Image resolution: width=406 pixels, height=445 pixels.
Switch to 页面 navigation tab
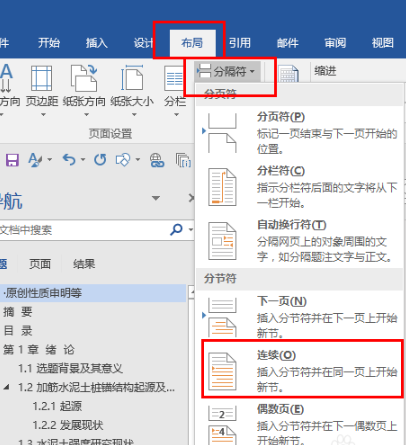(x=40, y=264)
